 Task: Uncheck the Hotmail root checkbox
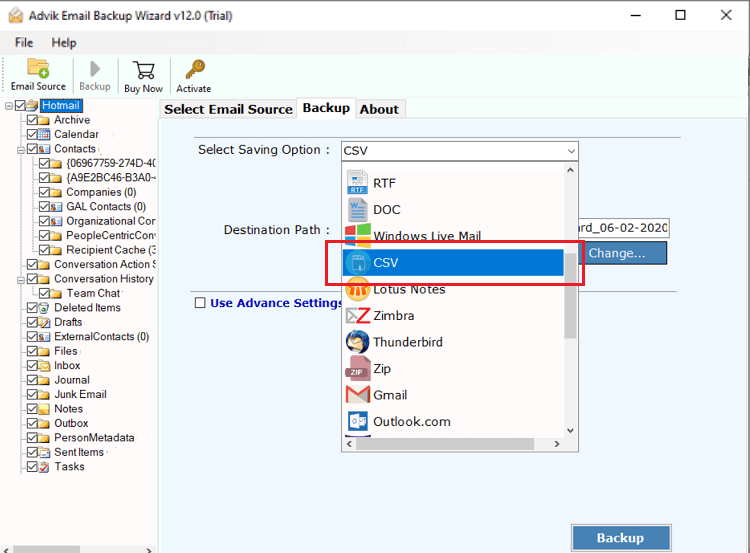pyautogui.click(x=20, y=105)
